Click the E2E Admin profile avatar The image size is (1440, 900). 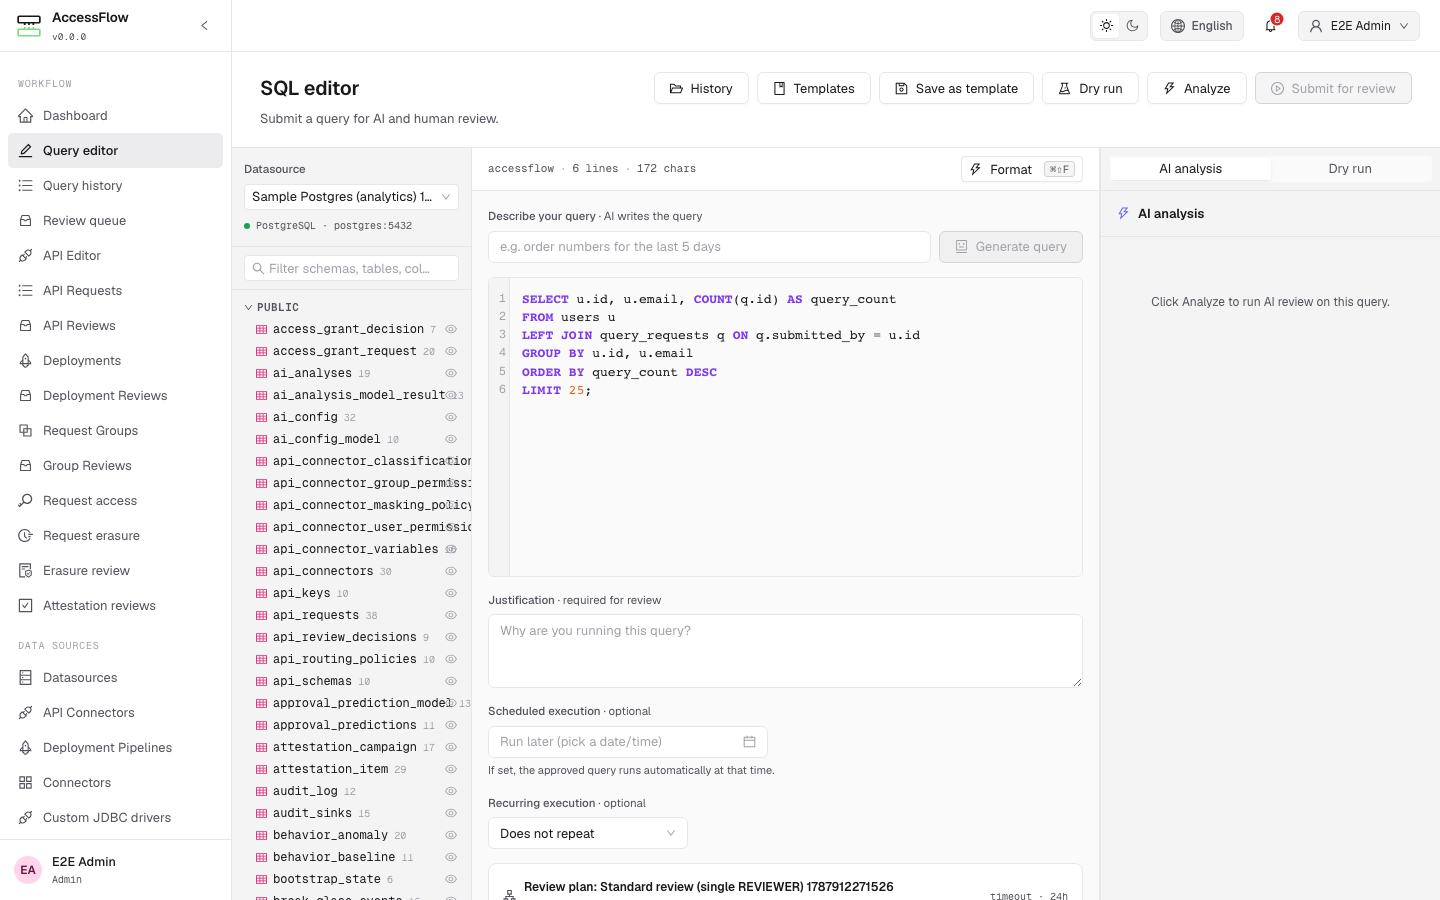(28, 870)
